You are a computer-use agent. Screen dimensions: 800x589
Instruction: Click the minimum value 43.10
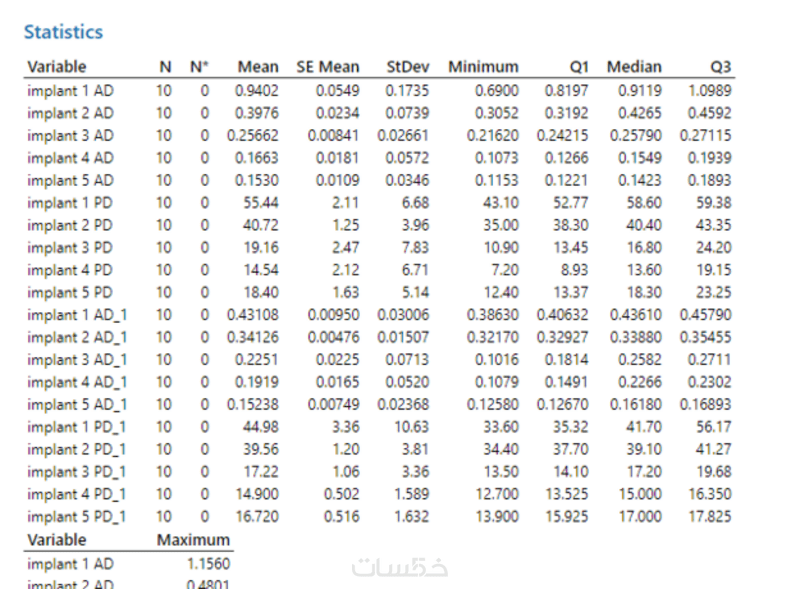tap(501, 203)
